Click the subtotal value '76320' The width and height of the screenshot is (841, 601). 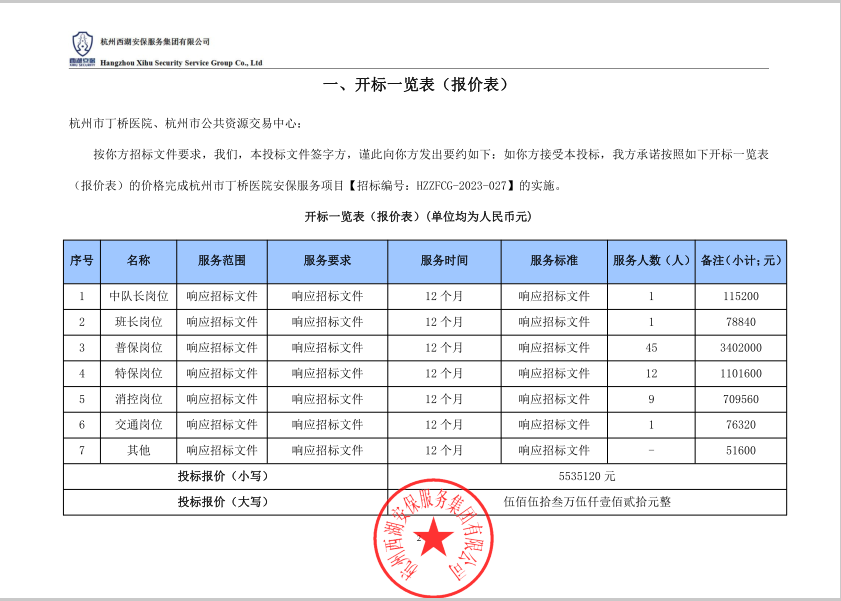(x=741, y=425)
